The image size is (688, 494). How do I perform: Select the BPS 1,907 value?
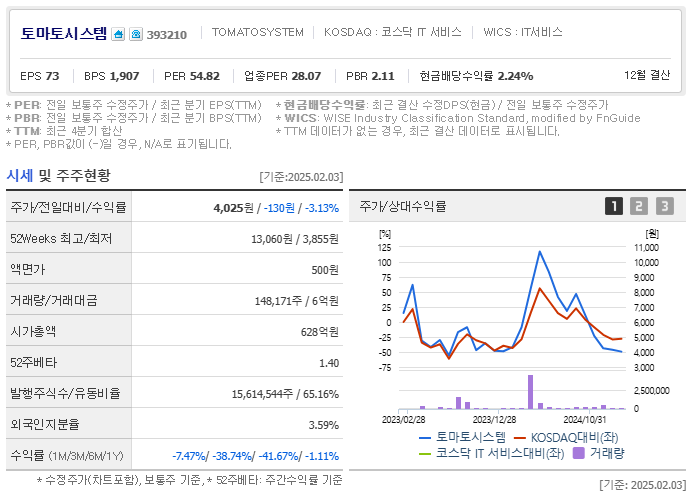point(111,76)
